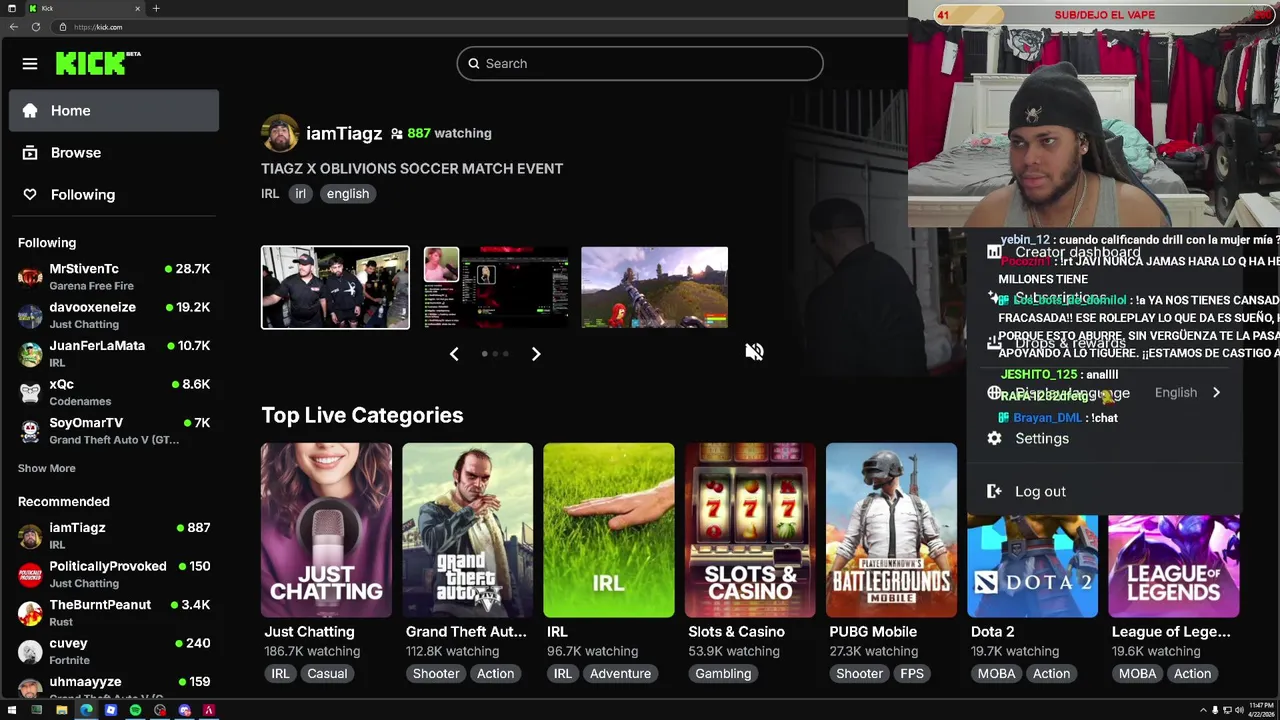Open Spotify from the taskbar
1280x720 pixels.
pos(135,710)
